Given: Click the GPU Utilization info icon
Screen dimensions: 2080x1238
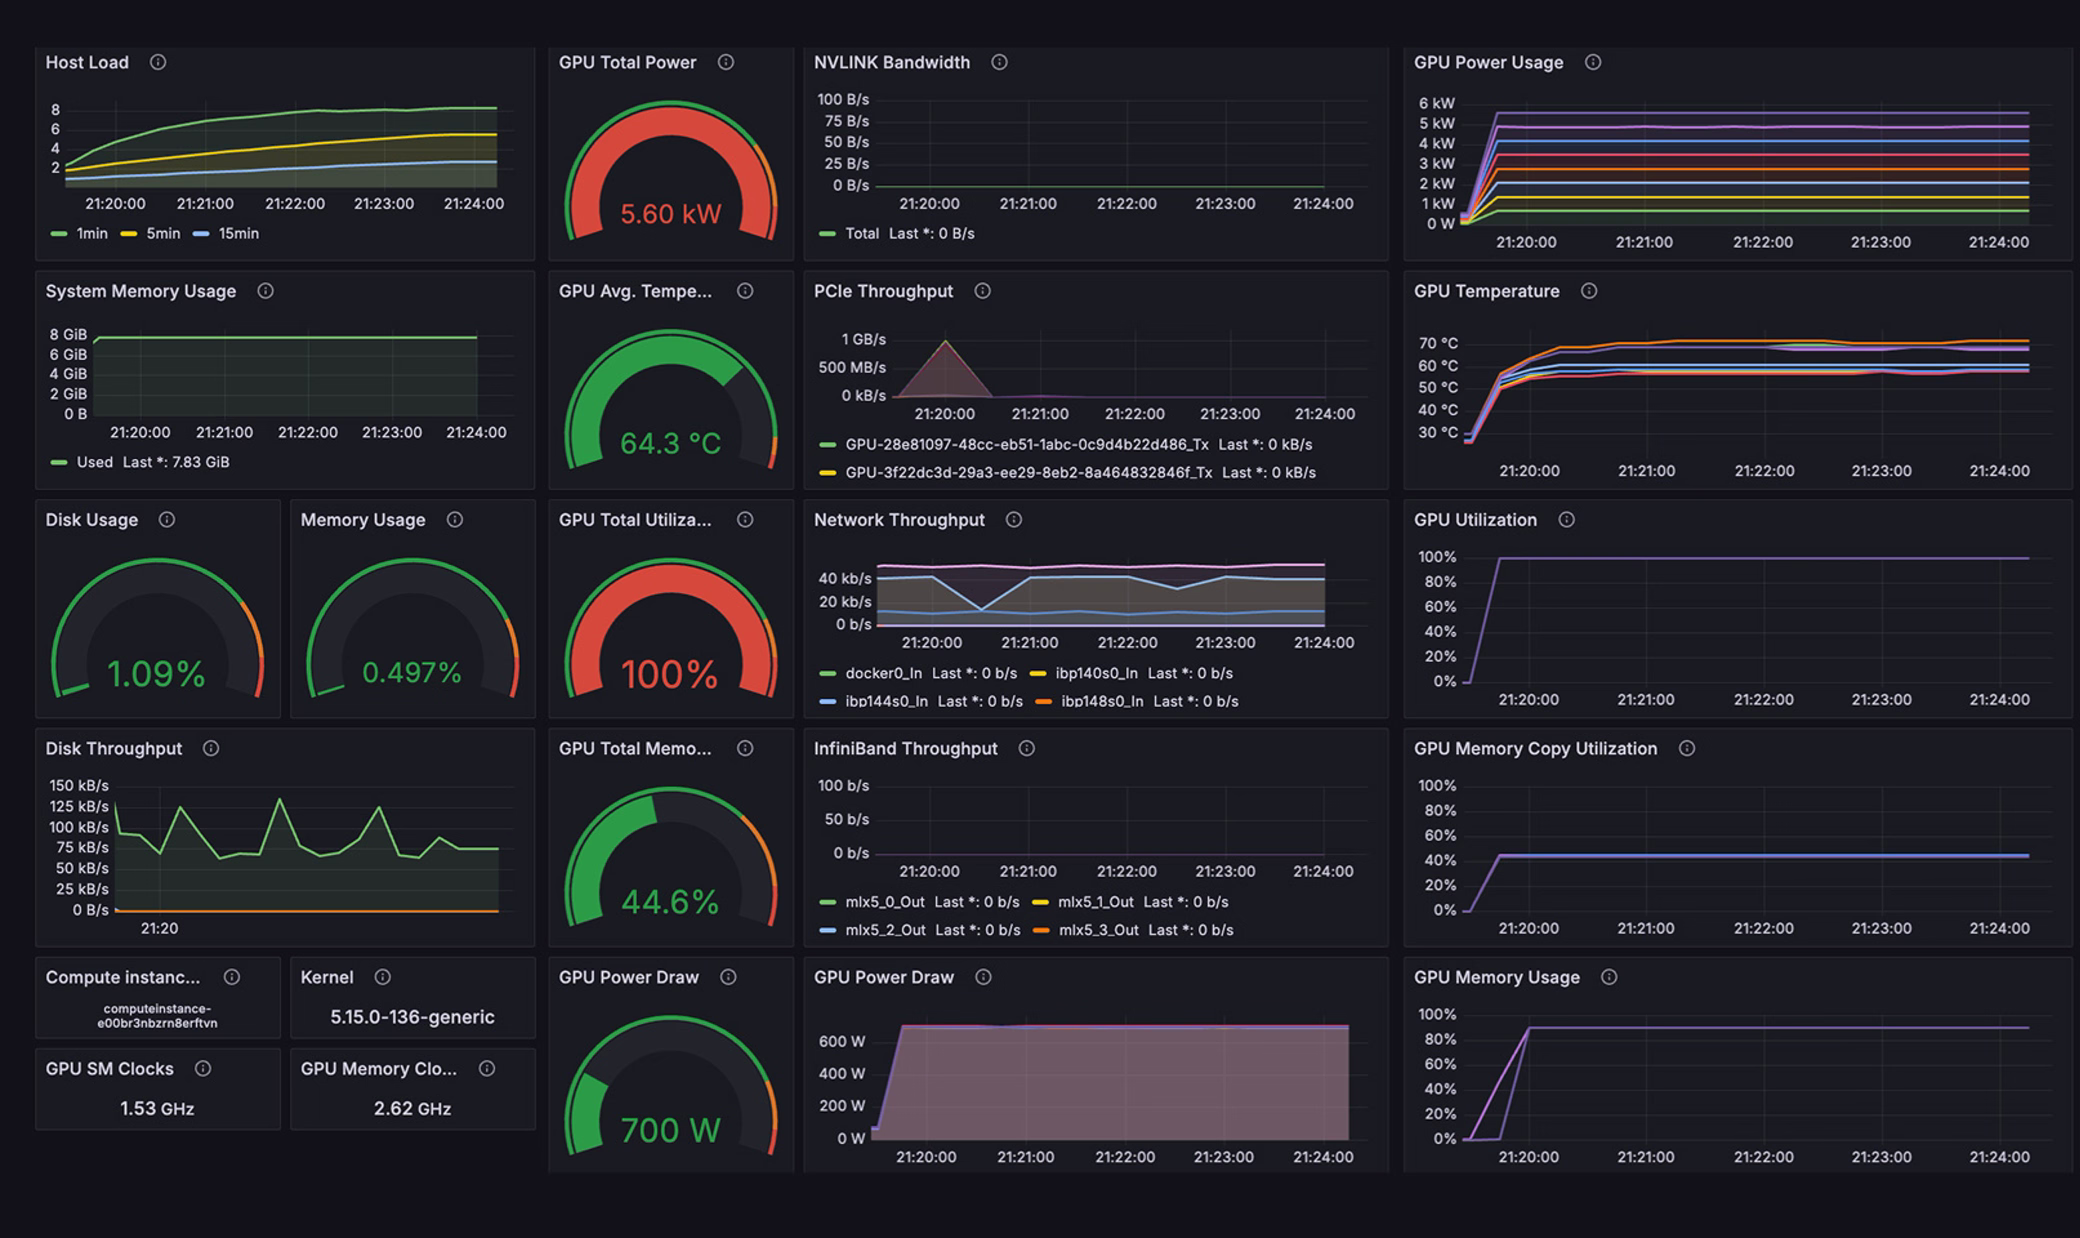Looking at the screenshot, I should coord(1567,520).
